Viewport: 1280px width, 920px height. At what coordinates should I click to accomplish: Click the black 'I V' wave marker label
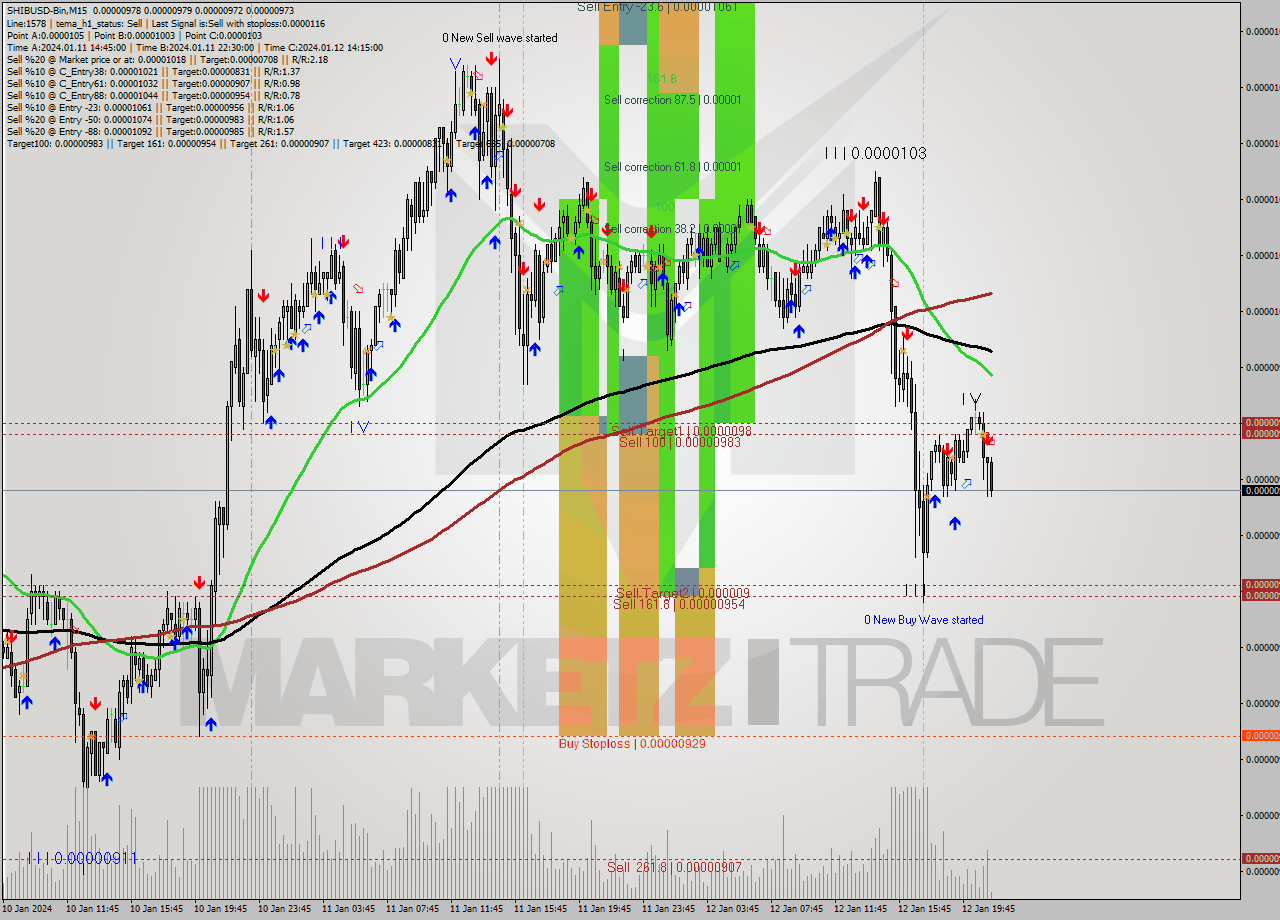point(971,399)
